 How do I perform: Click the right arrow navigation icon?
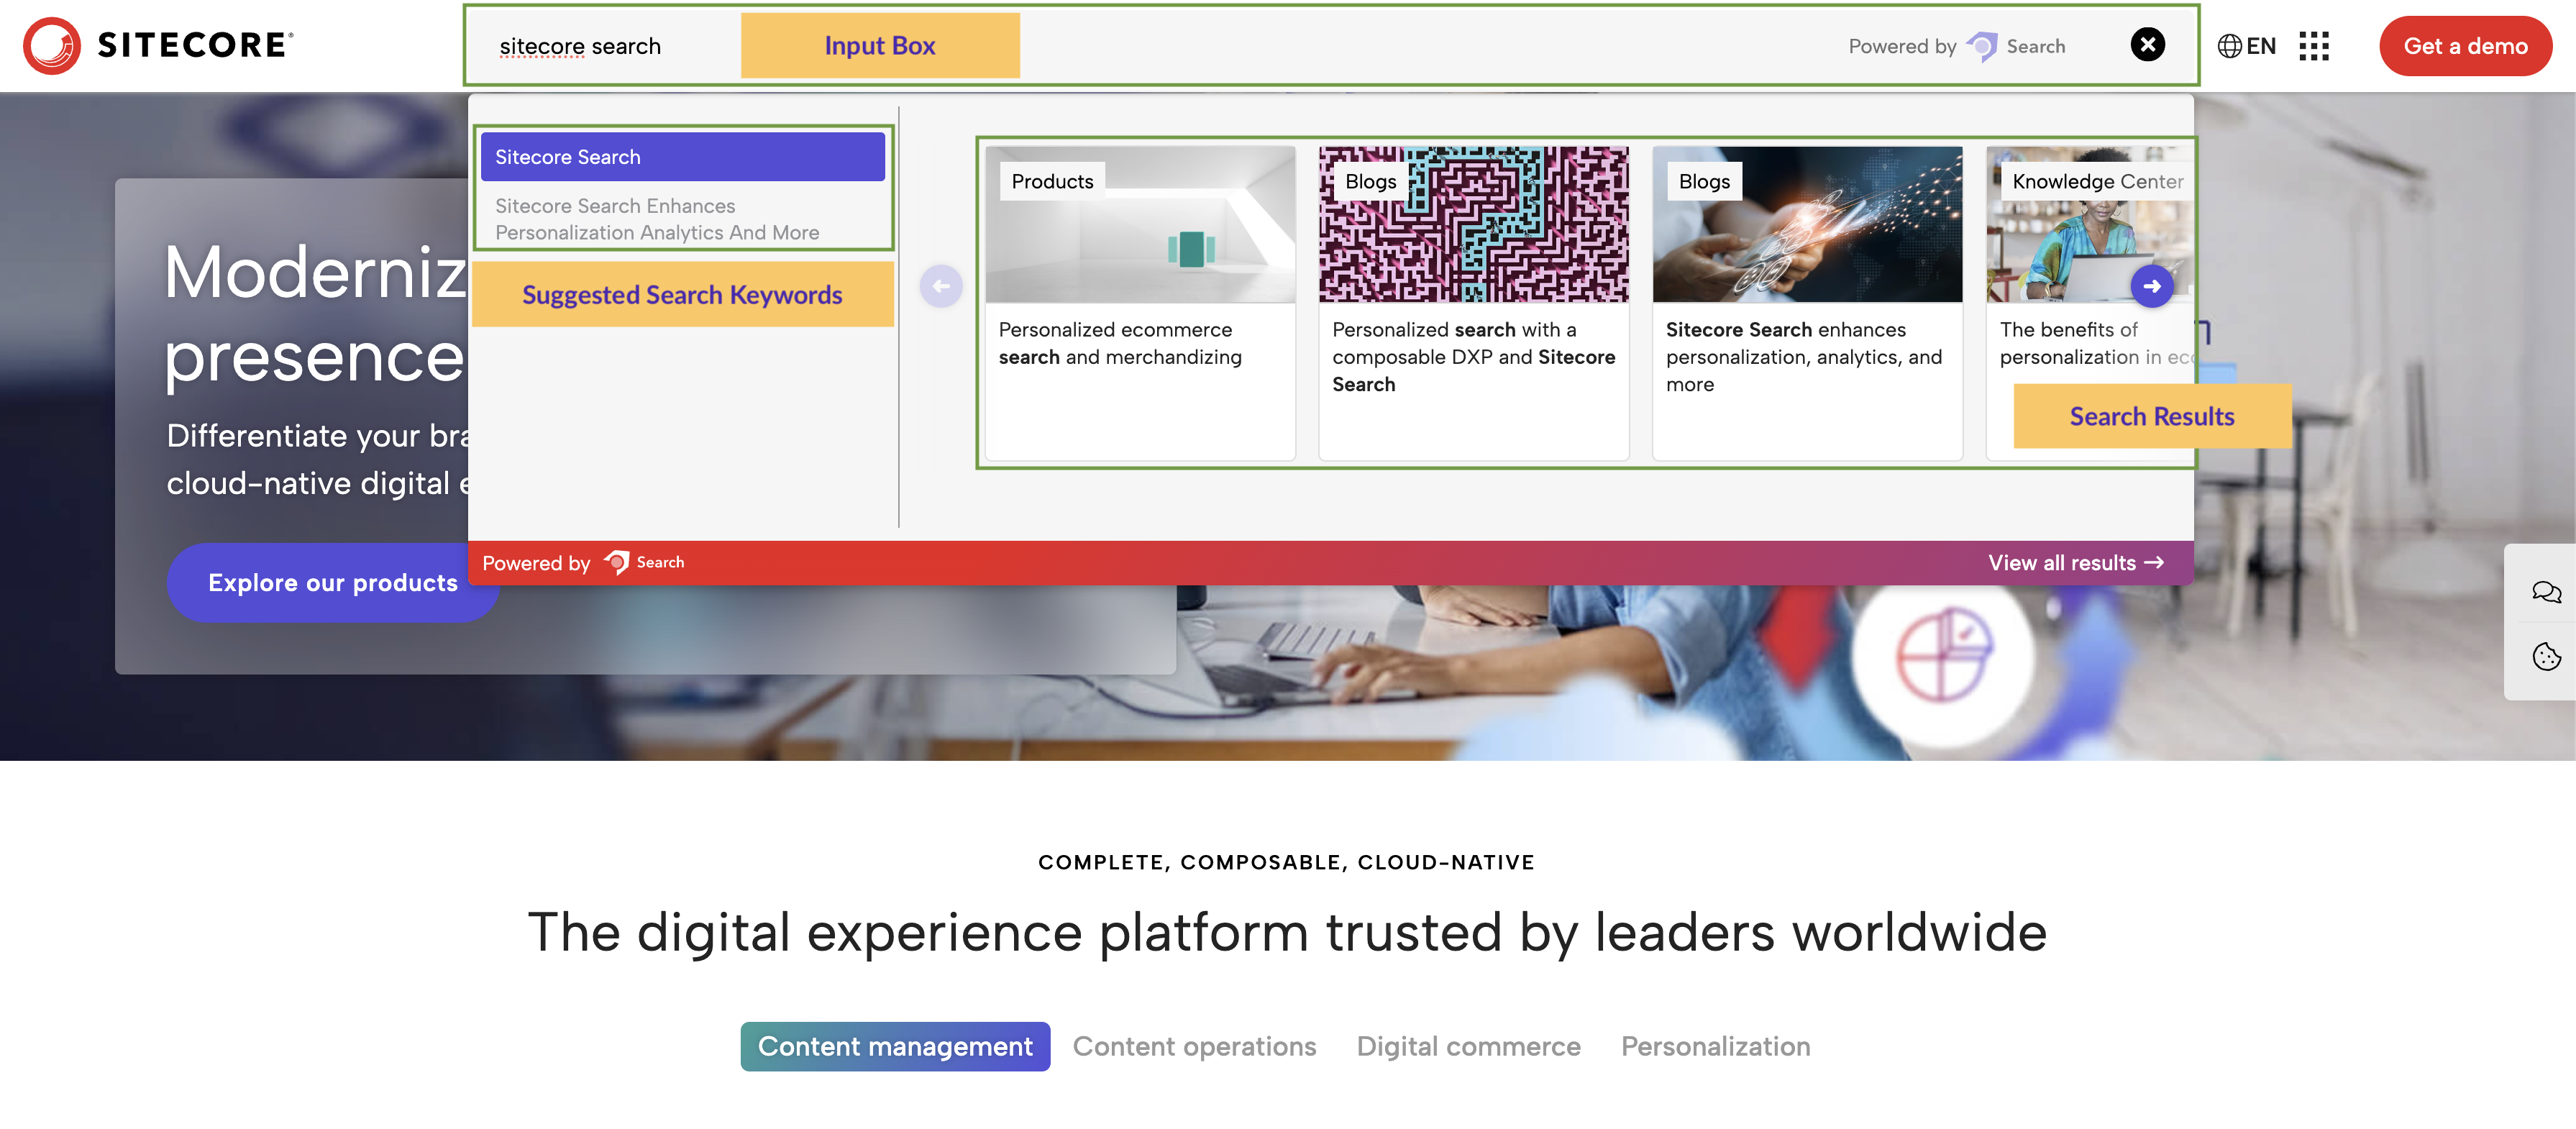pos(2154,284)
